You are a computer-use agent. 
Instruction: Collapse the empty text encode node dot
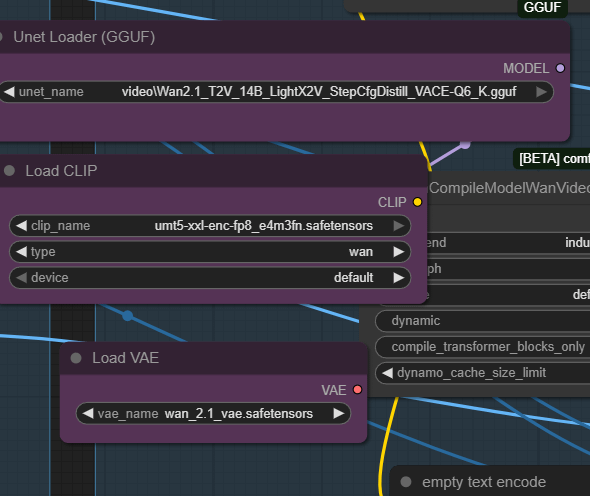click(x=406, y=482)
